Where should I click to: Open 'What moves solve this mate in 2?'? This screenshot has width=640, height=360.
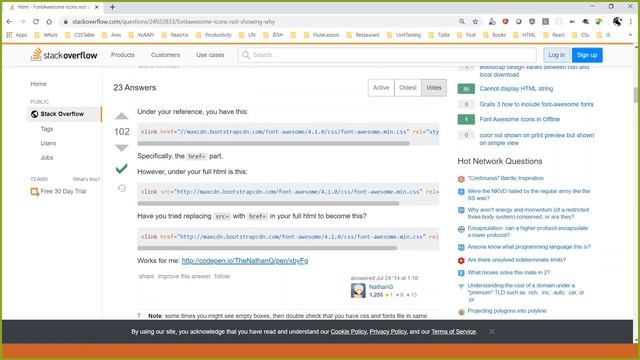point(509,273)
